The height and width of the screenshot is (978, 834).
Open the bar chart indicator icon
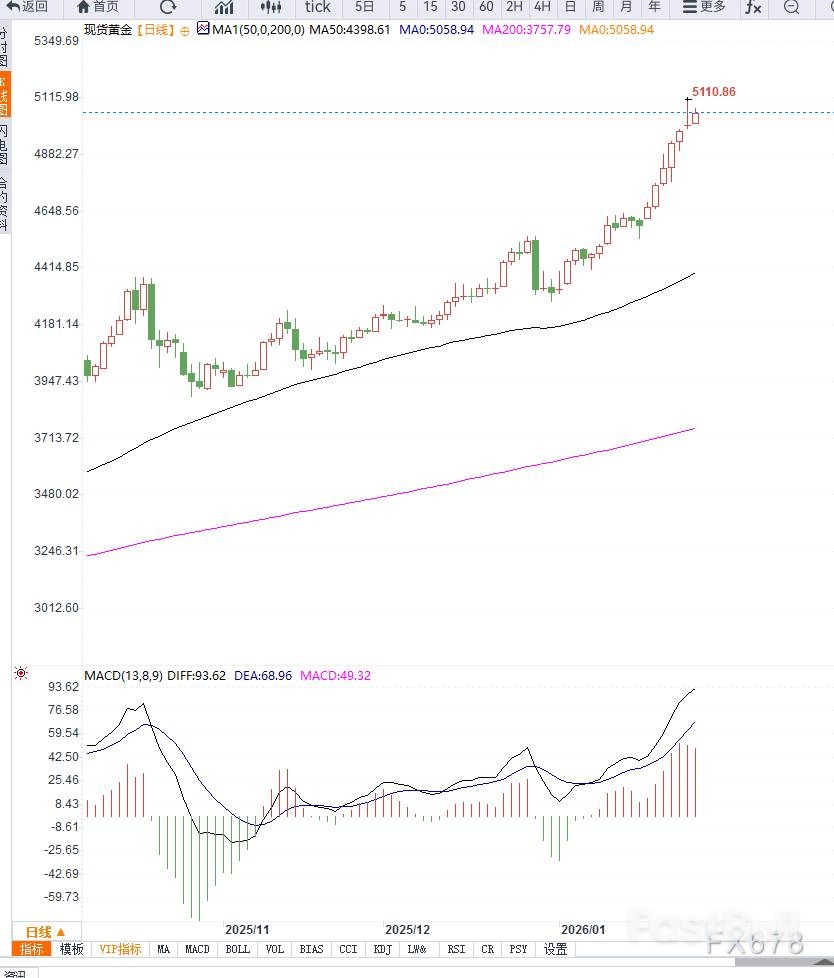click(224, 7)
